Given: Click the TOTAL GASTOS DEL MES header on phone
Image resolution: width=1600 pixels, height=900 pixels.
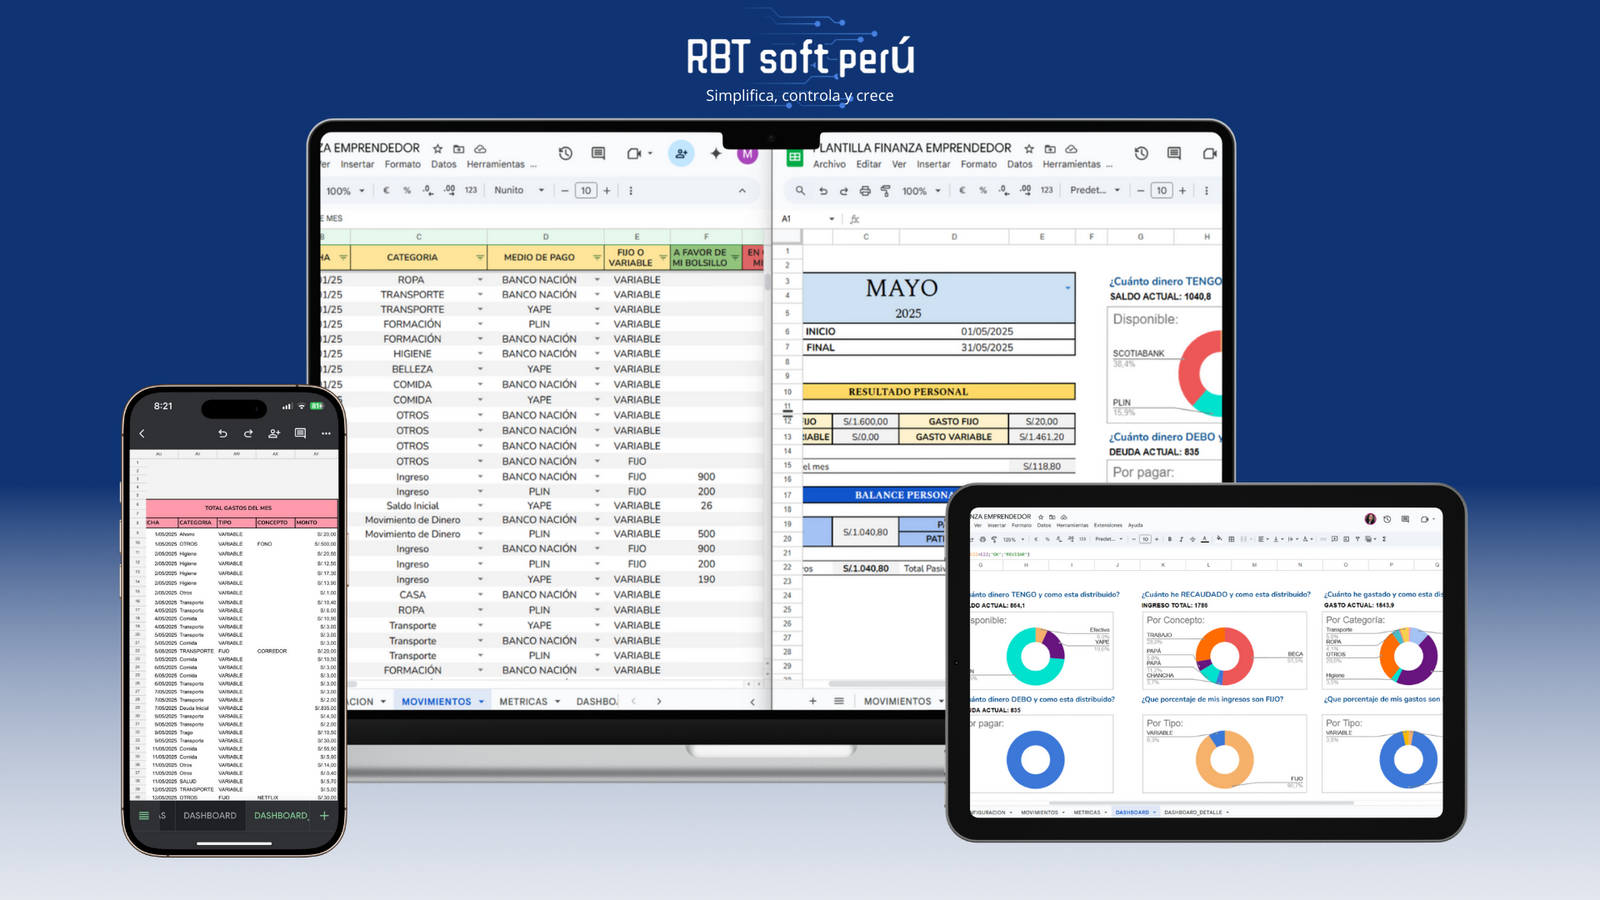Looking at the screenshot, I should pyautogui.click(x=240, y=508).
